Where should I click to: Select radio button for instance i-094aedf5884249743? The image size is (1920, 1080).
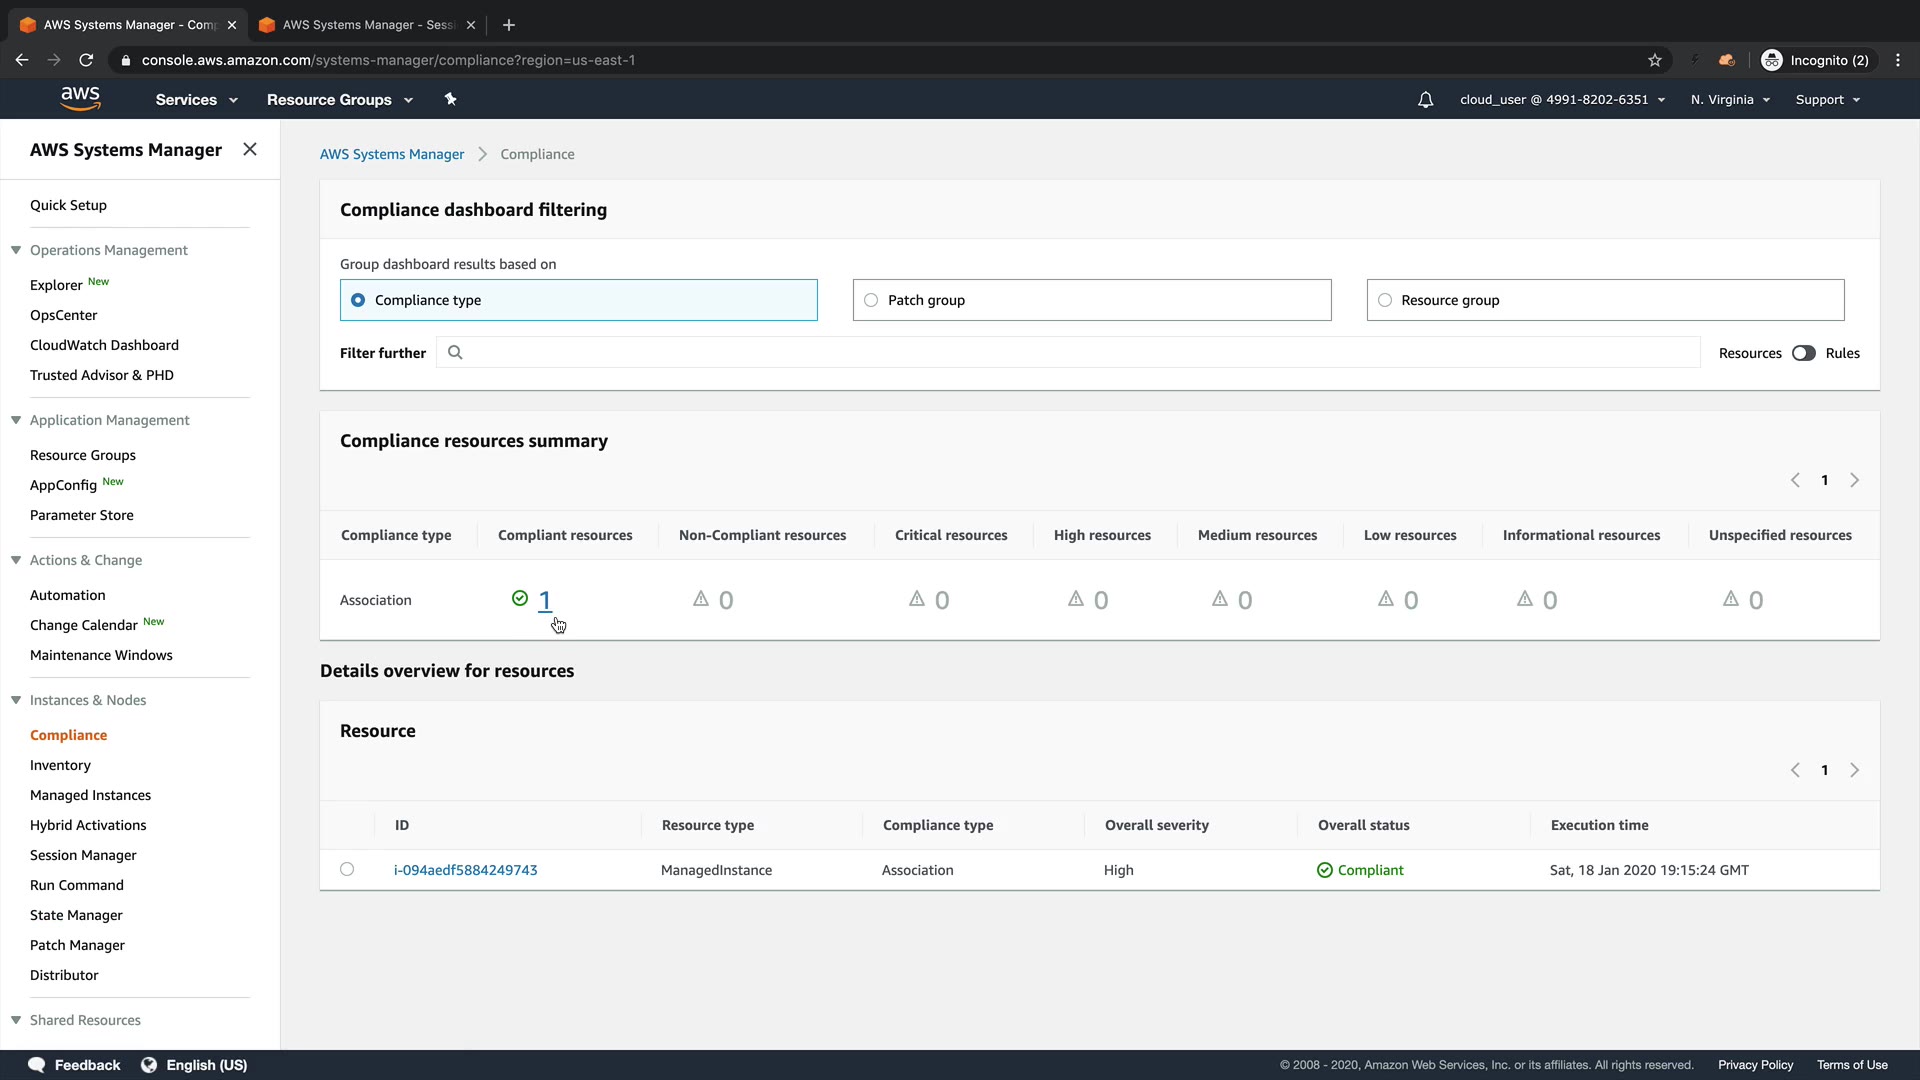[347, 869]
